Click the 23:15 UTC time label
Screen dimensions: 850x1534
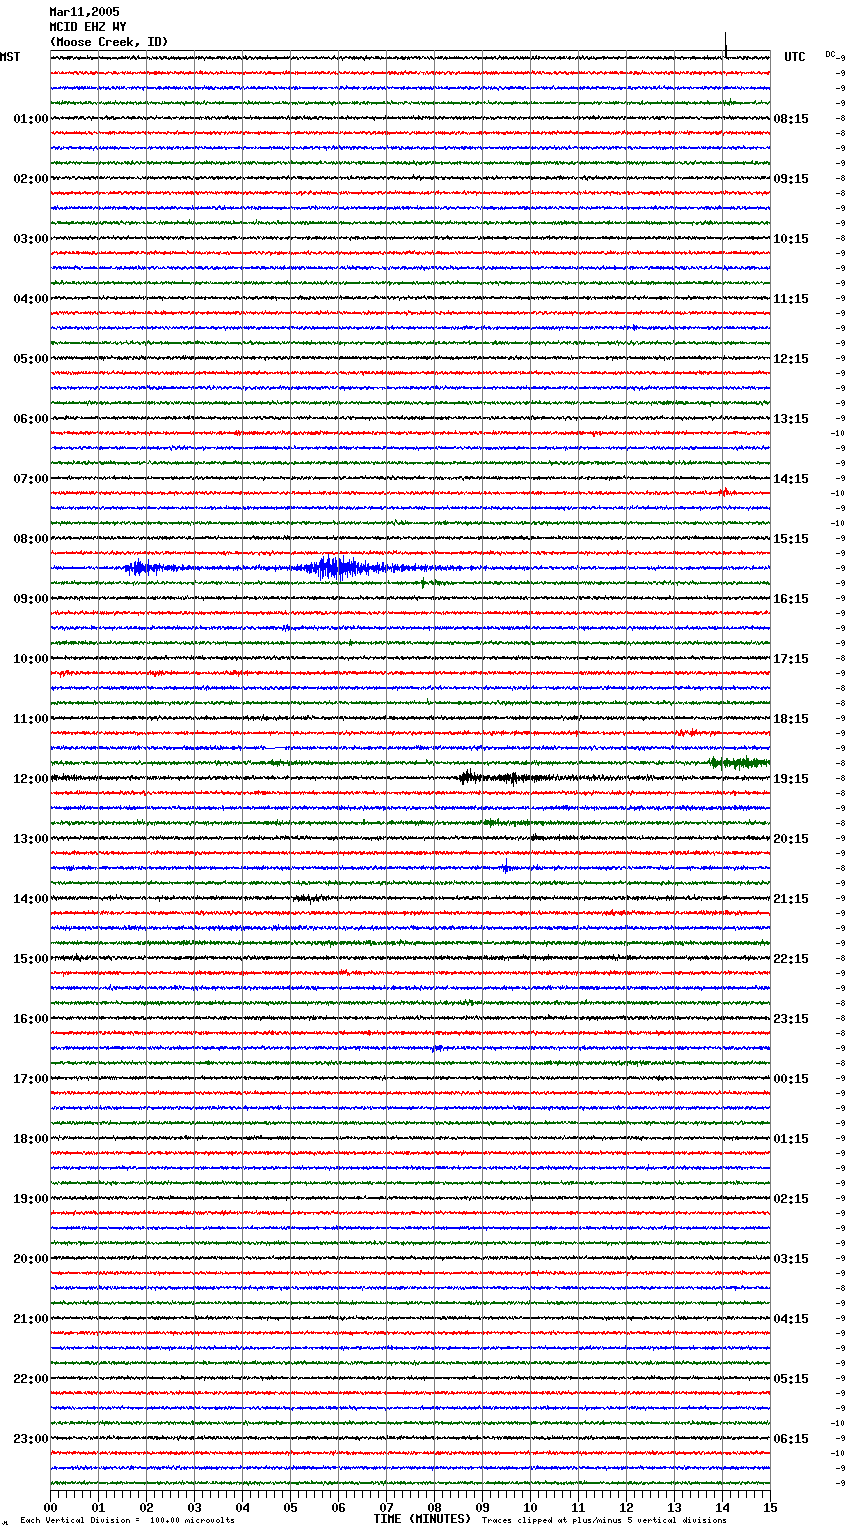coord(791,1019)
